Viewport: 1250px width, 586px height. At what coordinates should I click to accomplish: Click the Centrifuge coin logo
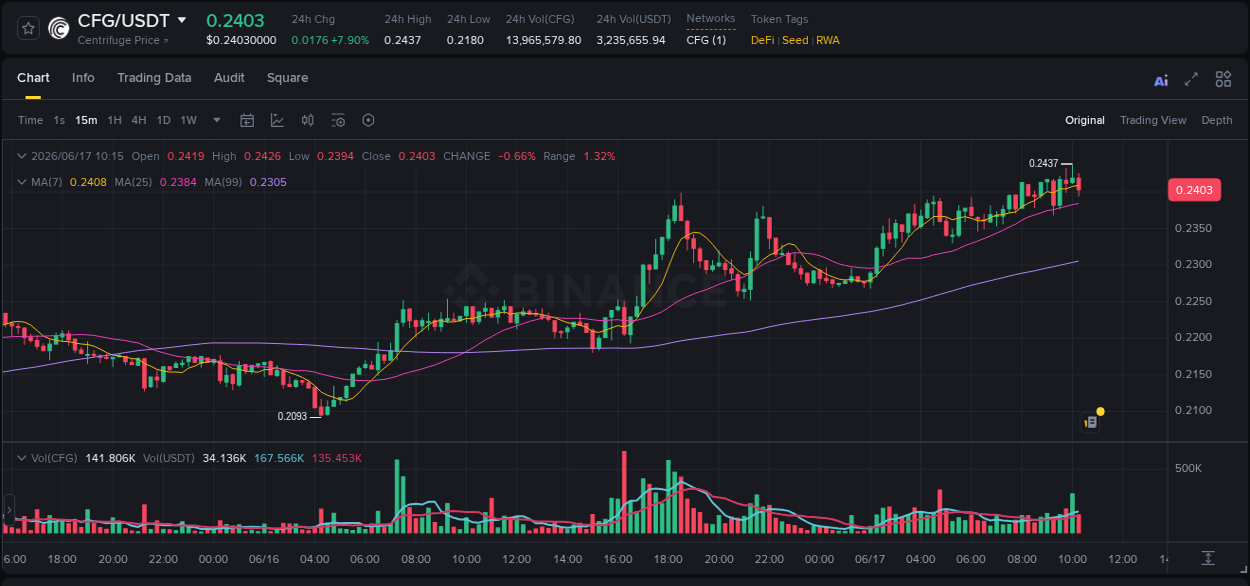(59, 29)
